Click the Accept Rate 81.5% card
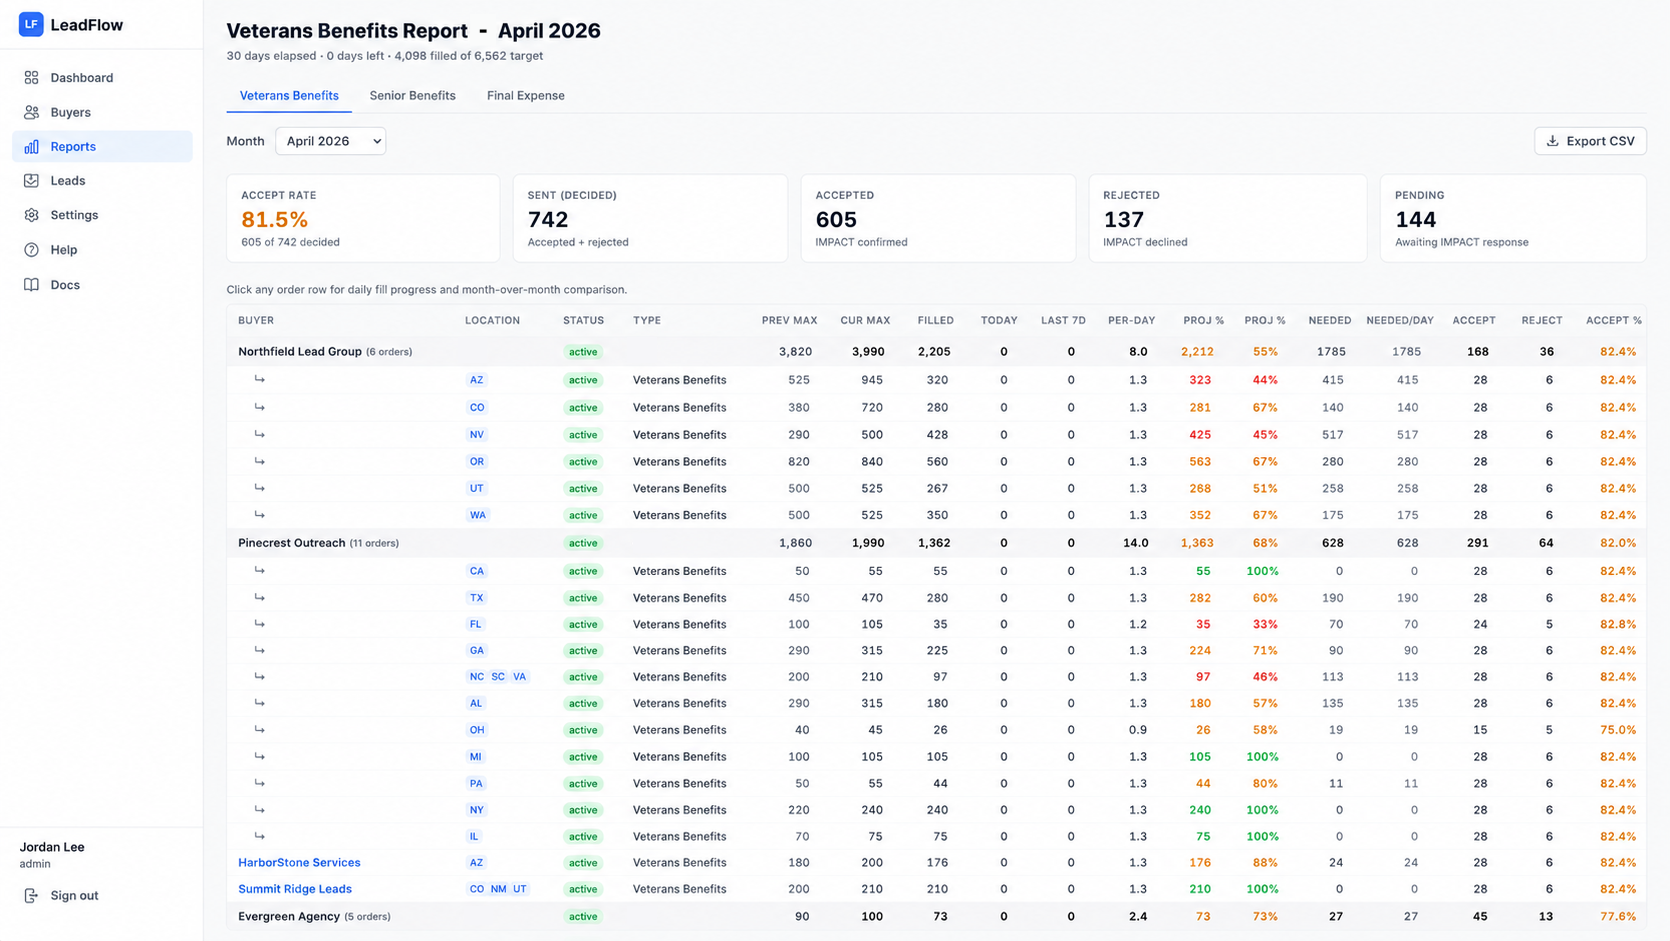This screenshot has height=941, width=1670. point(363,218)
